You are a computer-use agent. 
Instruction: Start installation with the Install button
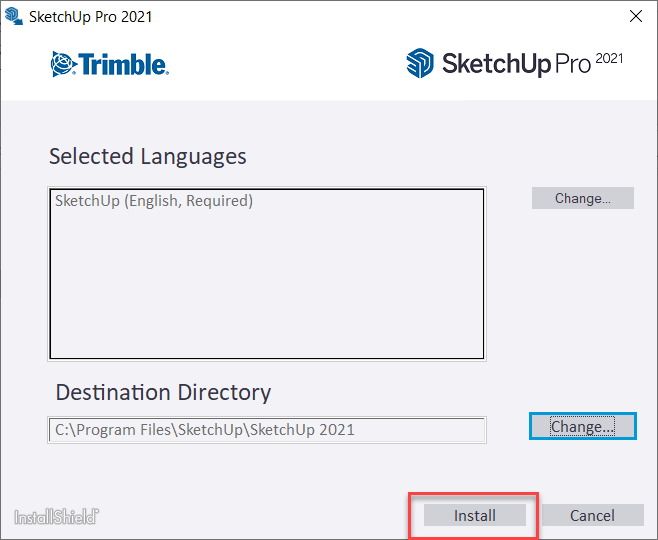tap(474, 515)
